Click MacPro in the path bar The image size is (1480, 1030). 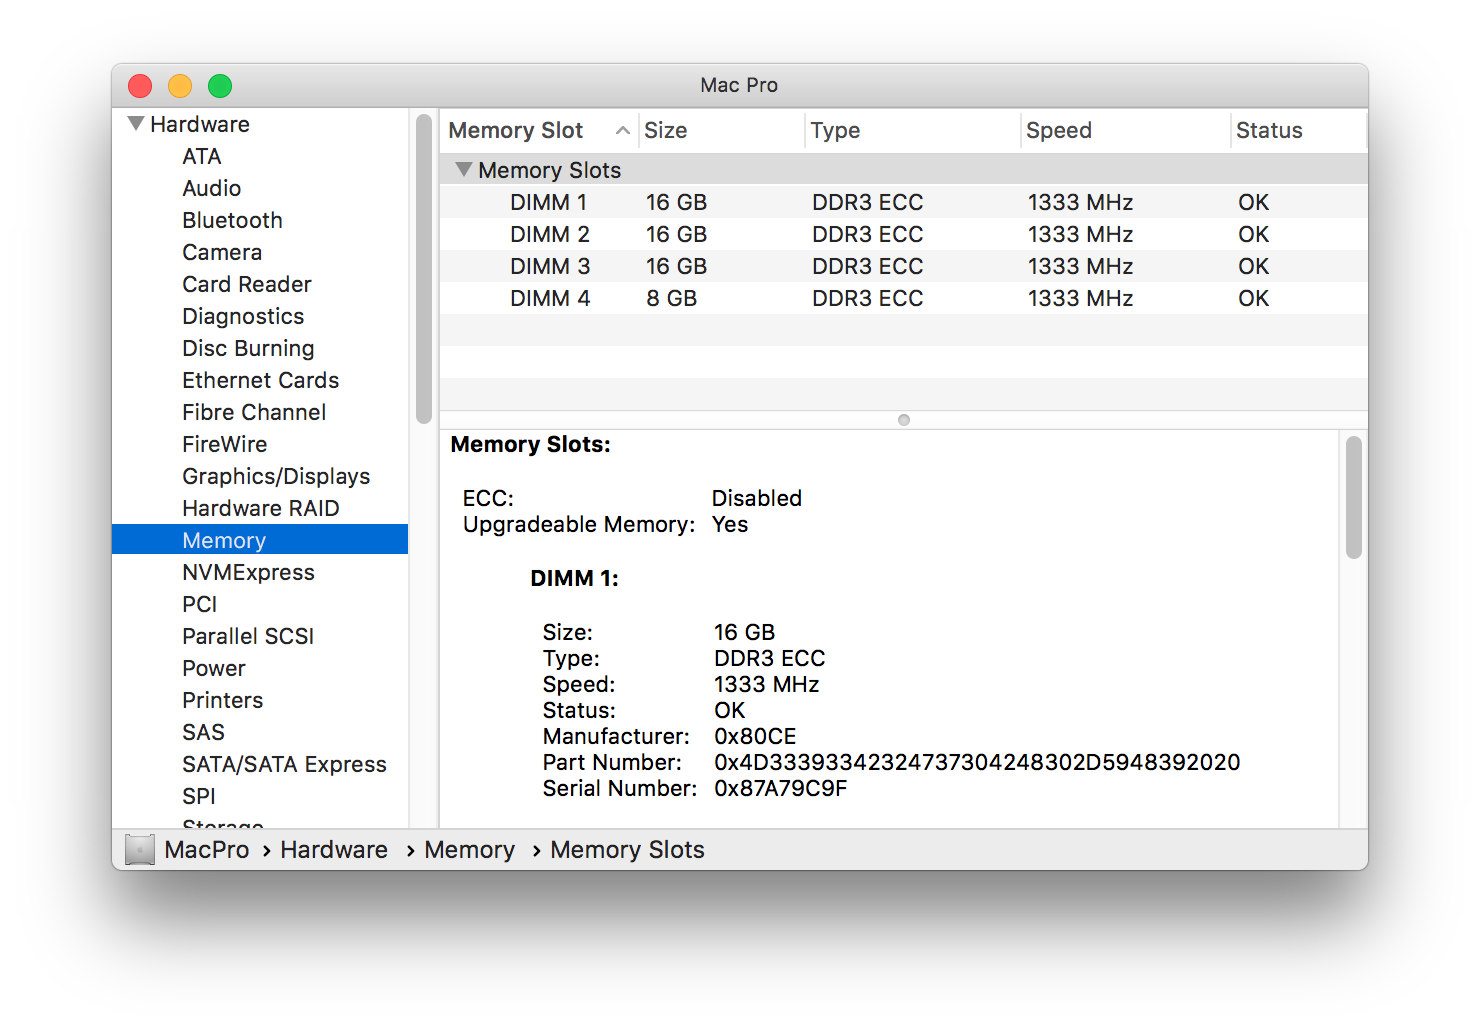(207, 850)
